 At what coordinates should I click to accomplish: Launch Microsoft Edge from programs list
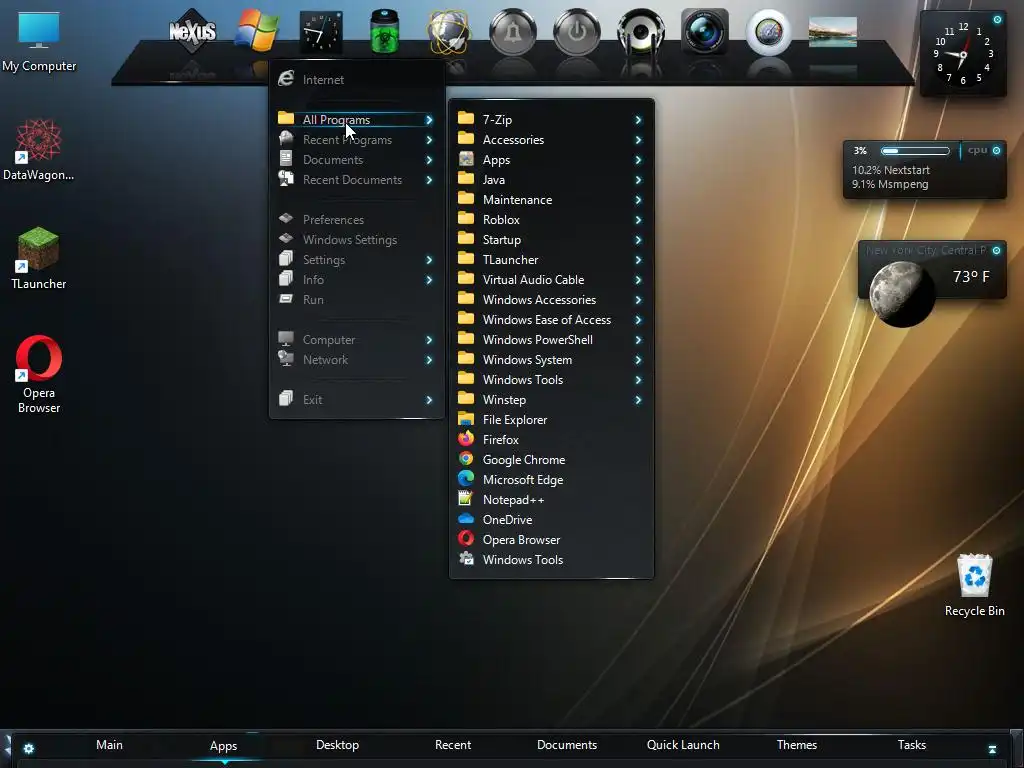(x=551, y=479)
